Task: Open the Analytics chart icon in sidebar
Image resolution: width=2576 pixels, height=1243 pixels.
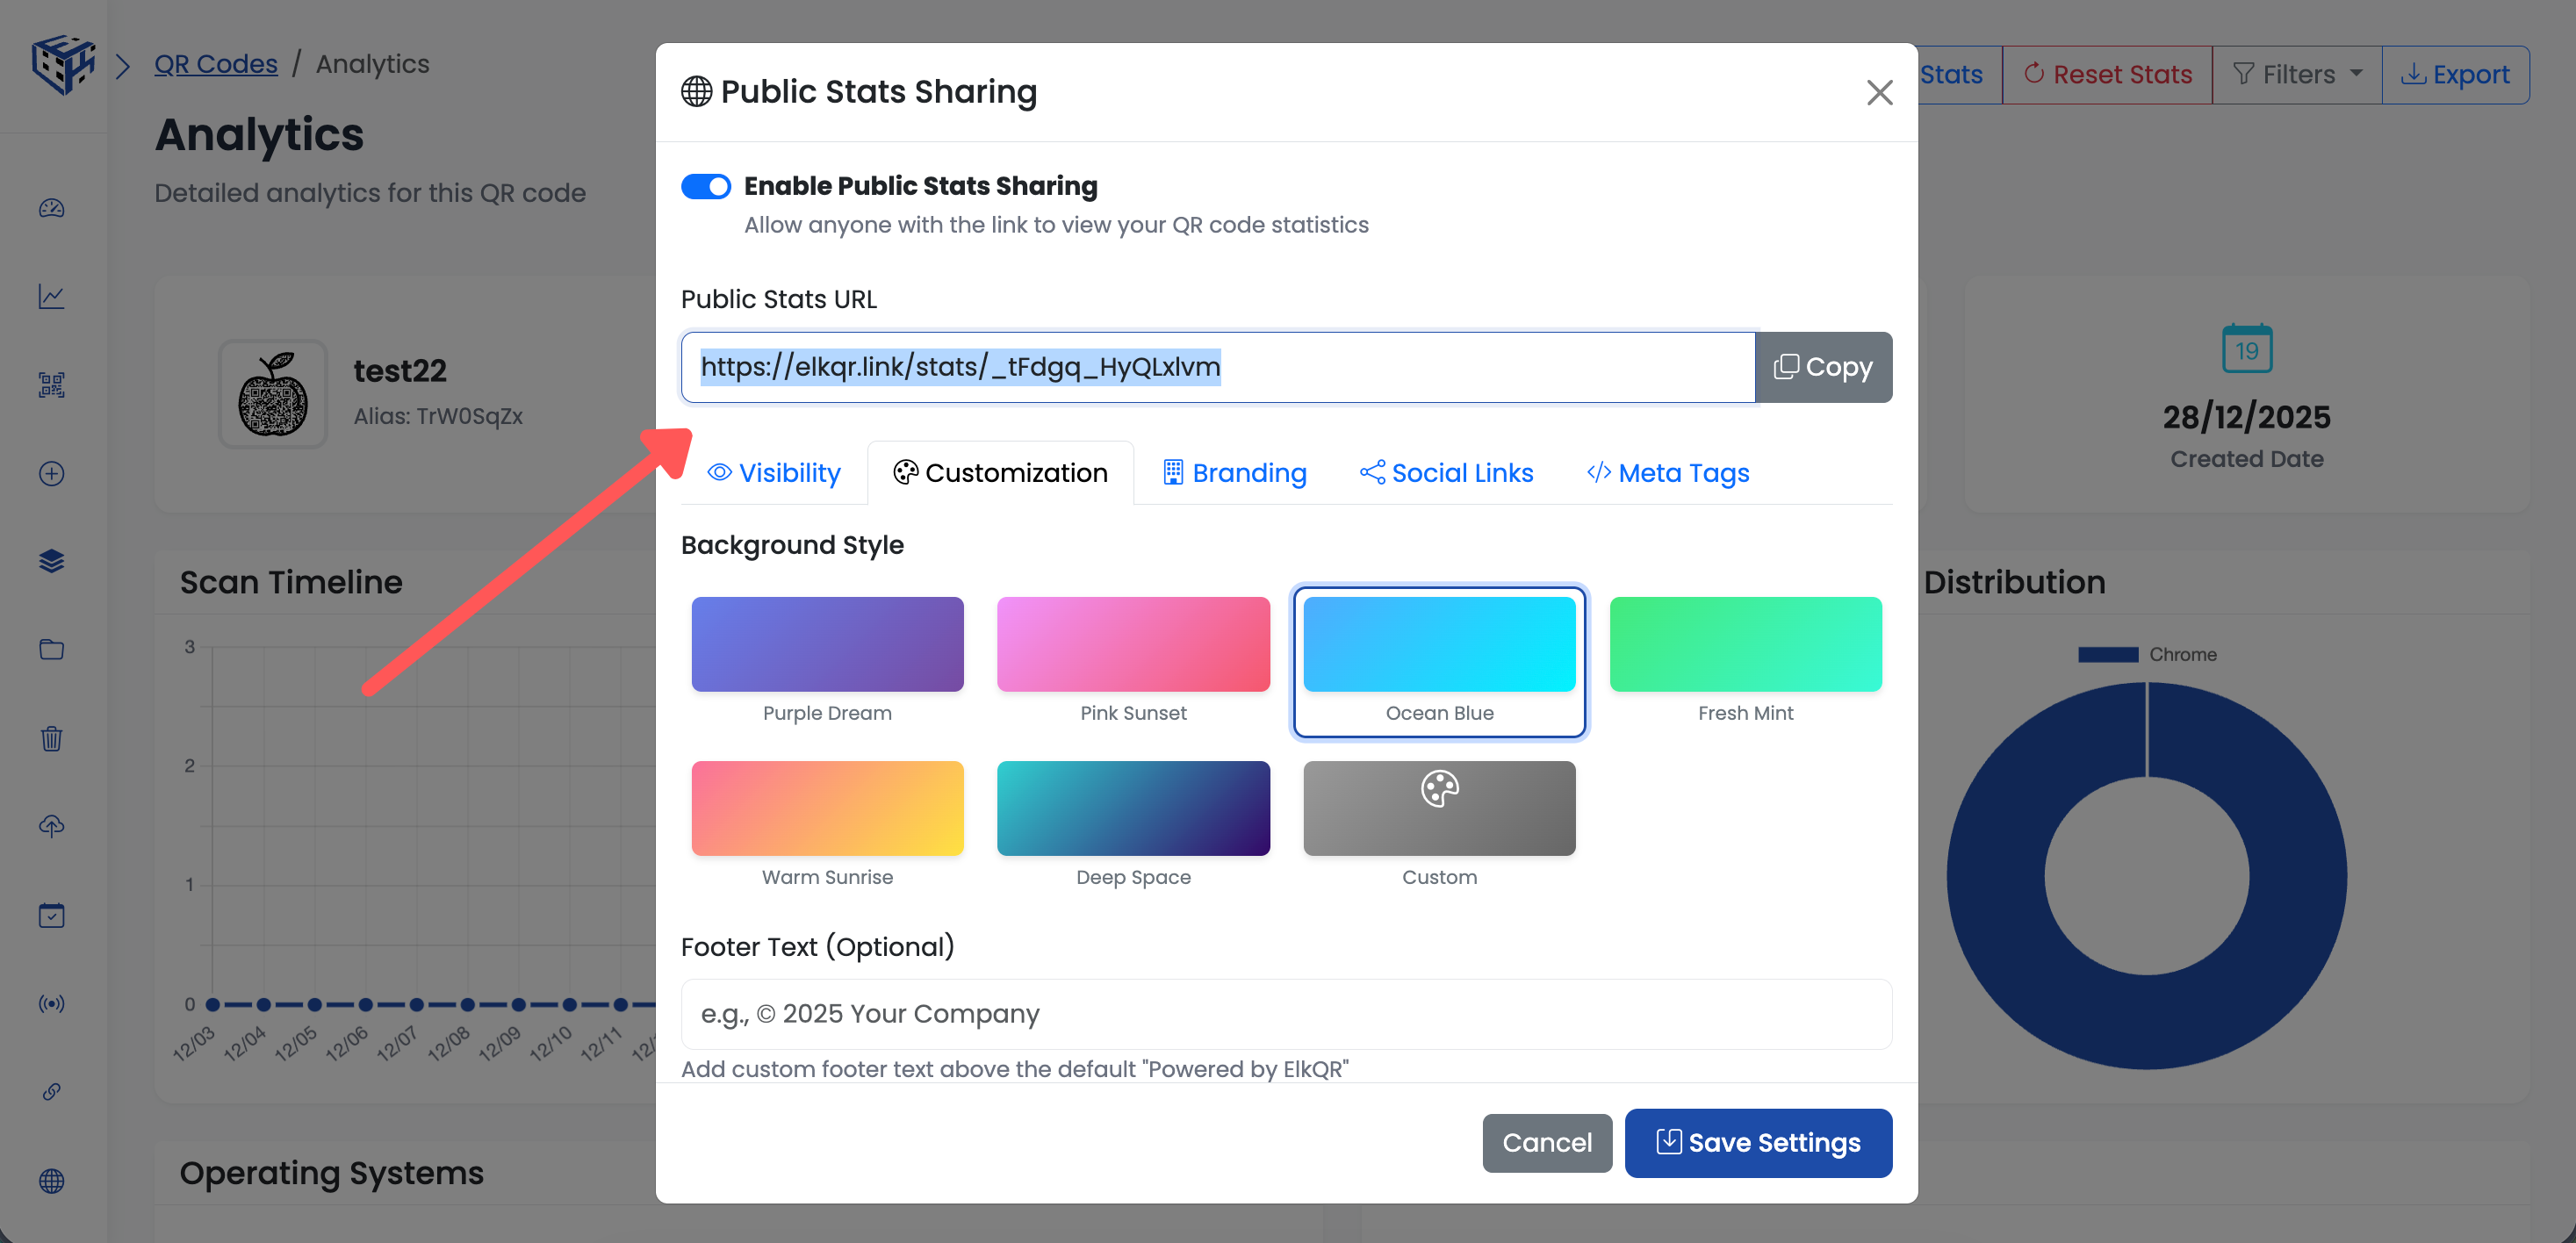Action: (51, 296)
